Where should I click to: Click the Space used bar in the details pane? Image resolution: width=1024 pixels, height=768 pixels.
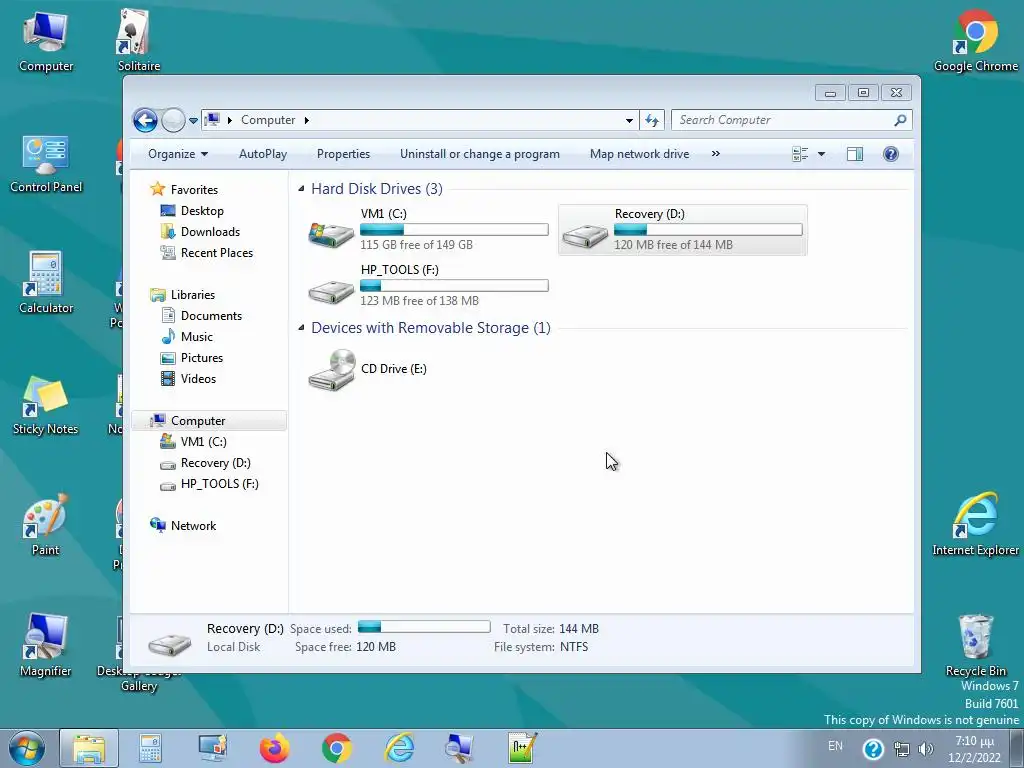(x=424, y=627)
